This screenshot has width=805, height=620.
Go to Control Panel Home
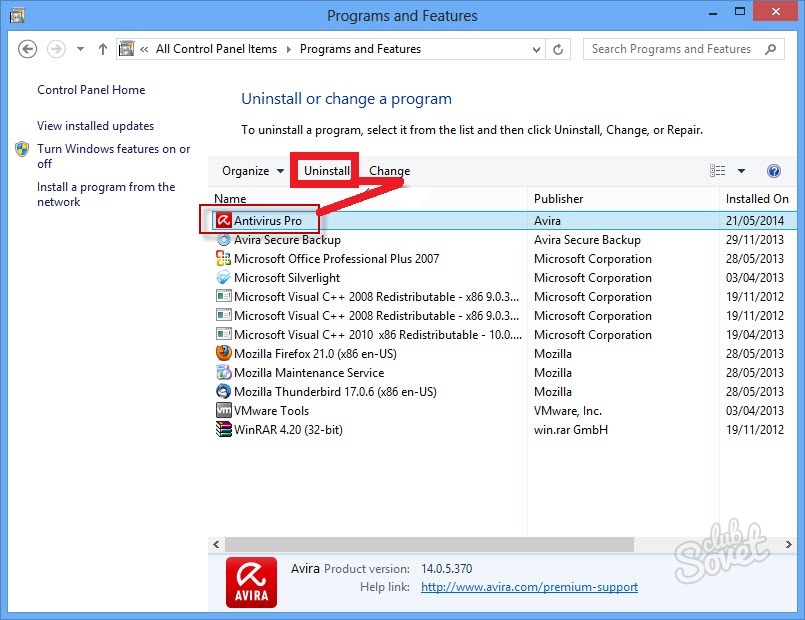click(x=91, y=90)
